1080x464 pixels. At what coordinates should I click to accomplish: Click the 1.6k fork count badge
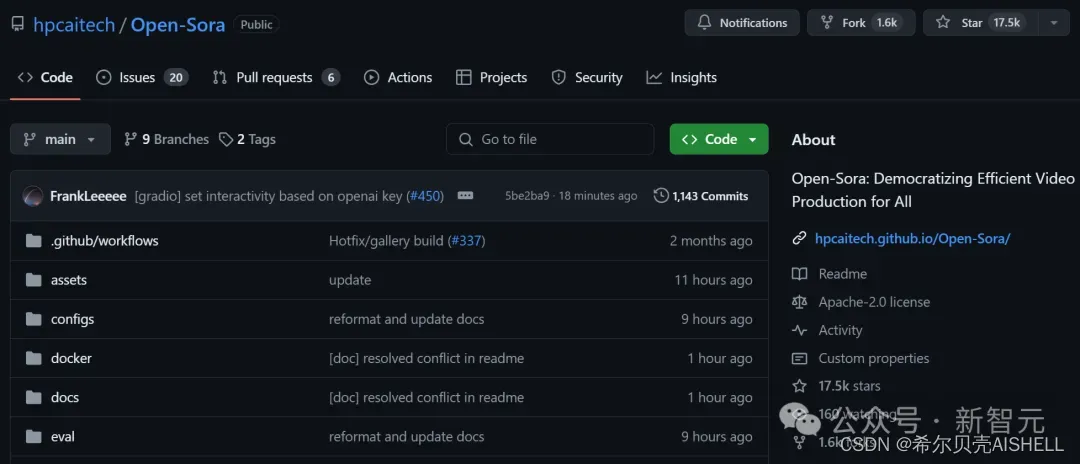click(886, 23)
